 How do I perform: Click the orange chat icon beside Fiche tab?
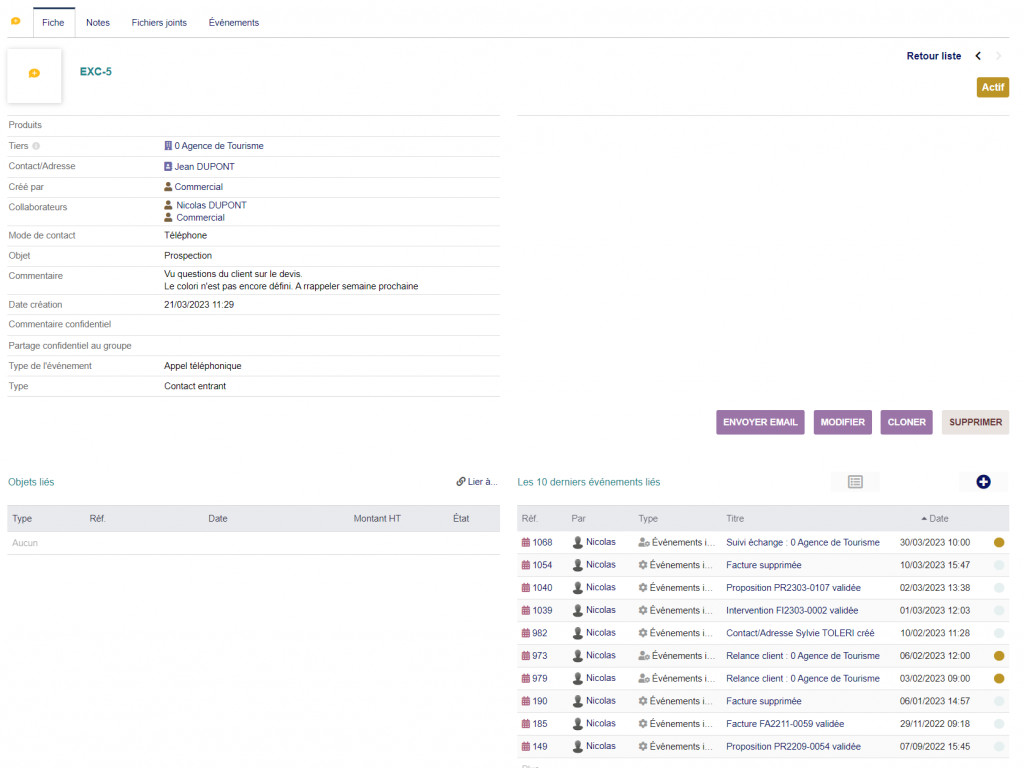pyautogui.click(x=16, y=22)
